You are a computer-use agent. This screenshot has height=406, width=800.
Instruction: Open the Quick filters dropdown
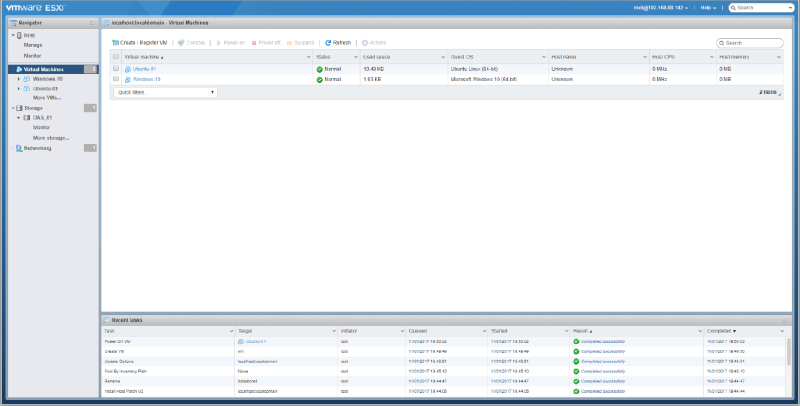click(166, 92)
